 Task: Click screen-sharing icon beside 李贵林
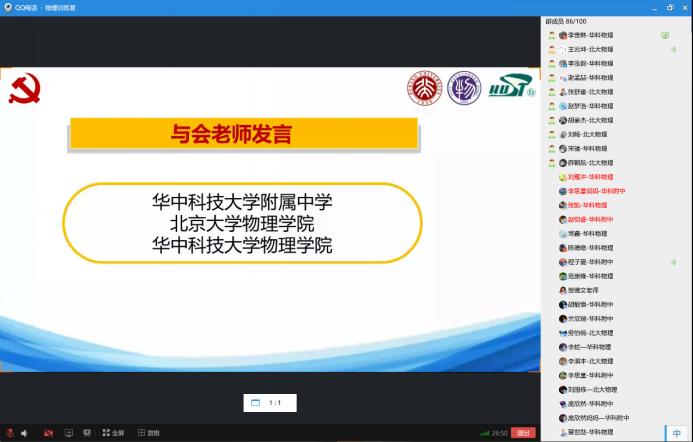click(x=665, y=35)
